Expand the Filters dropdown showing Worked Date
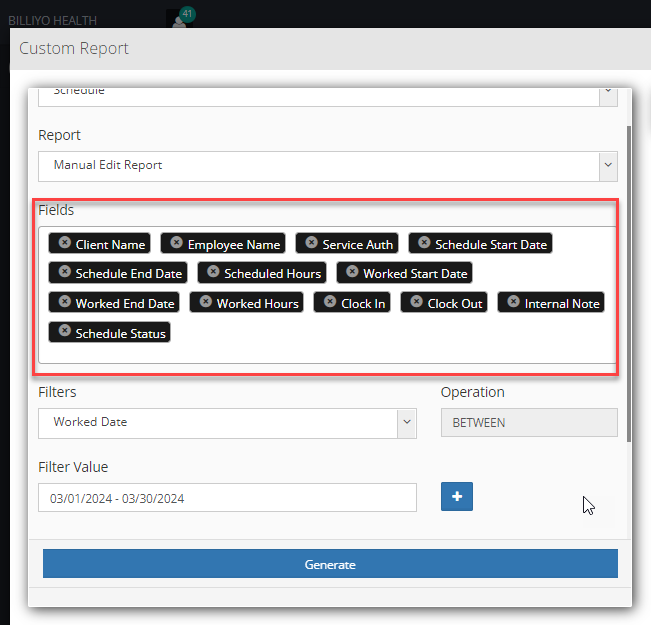 click(x=227, y=423)
